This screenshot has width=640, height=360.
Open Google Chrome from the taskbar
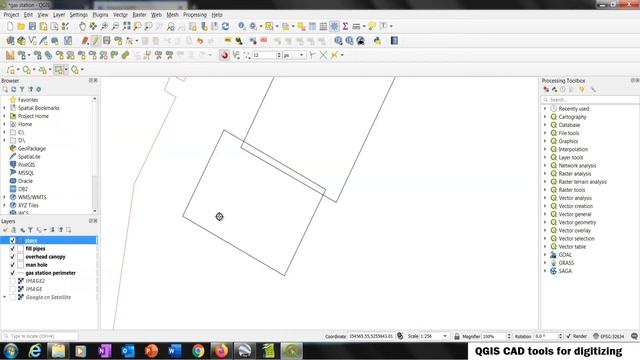198,351
